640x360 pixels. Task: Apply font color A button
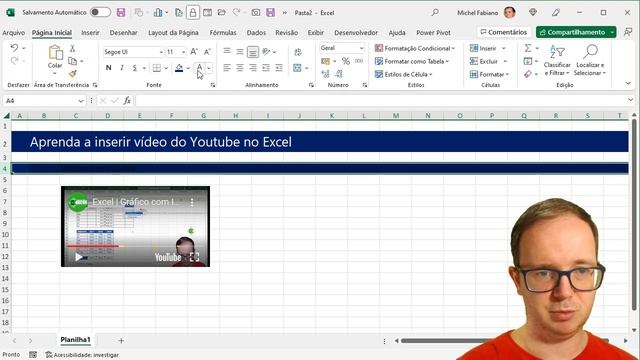pos(199,68)
